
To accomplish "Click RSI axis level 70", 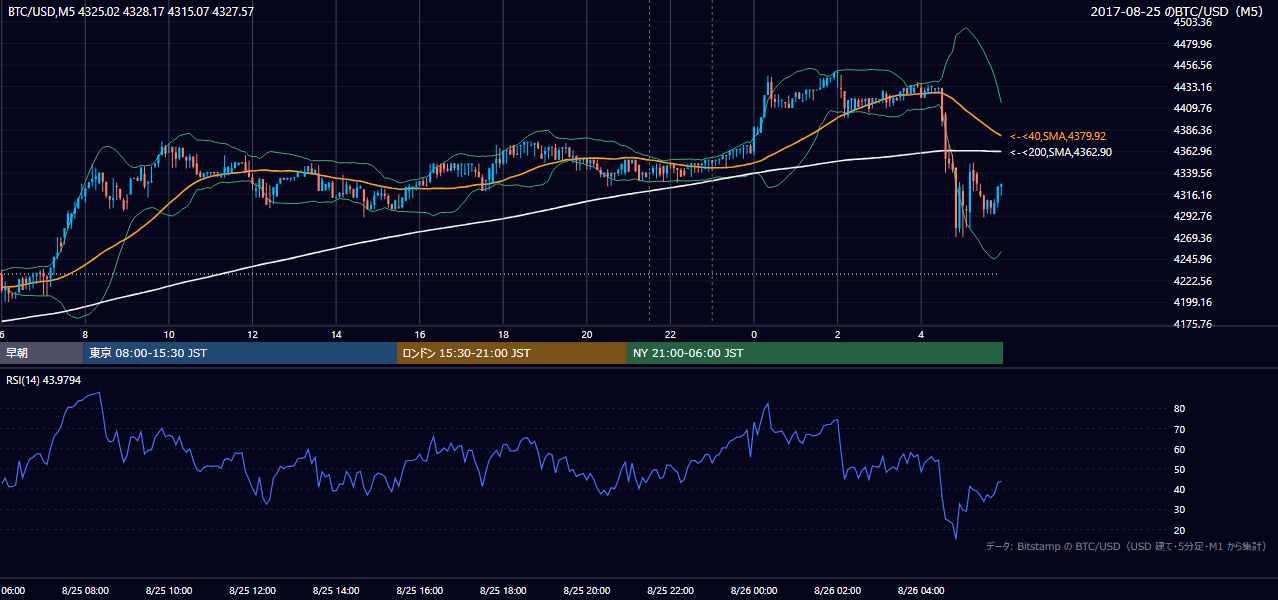I will (1180, 429).
